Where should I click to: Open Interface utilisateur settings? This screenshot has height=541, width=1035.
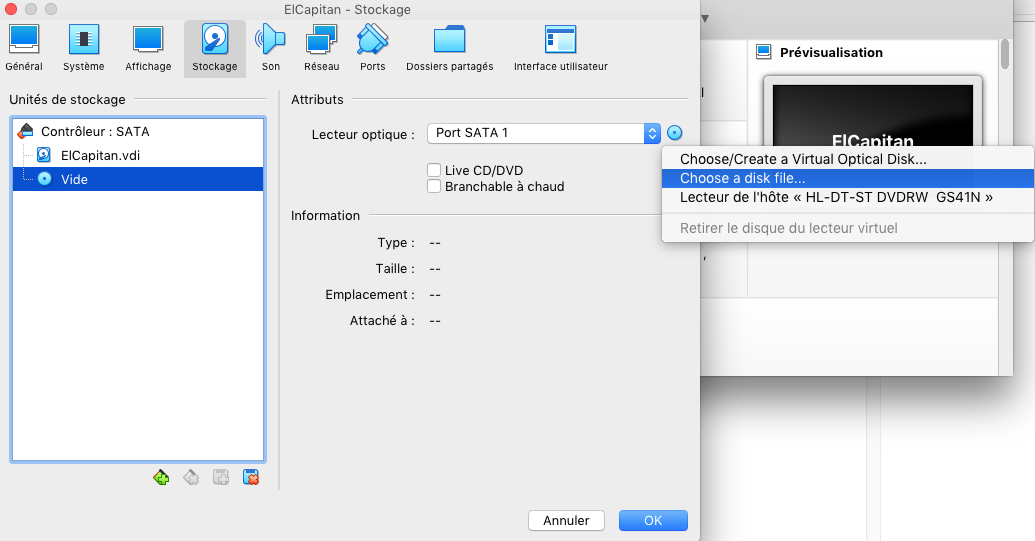tap(560, 48)
